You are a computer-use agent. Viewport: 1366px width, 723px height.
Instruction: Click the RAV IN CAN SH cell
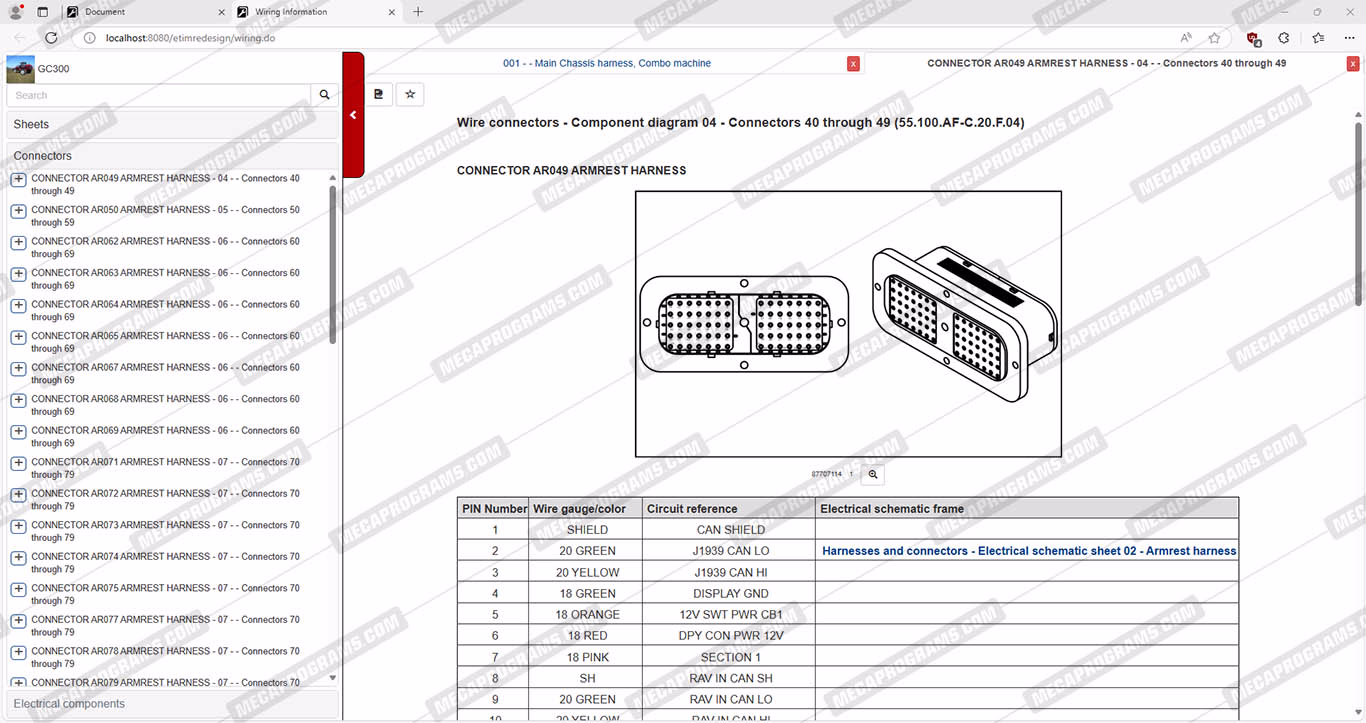[x=730, y=678]
